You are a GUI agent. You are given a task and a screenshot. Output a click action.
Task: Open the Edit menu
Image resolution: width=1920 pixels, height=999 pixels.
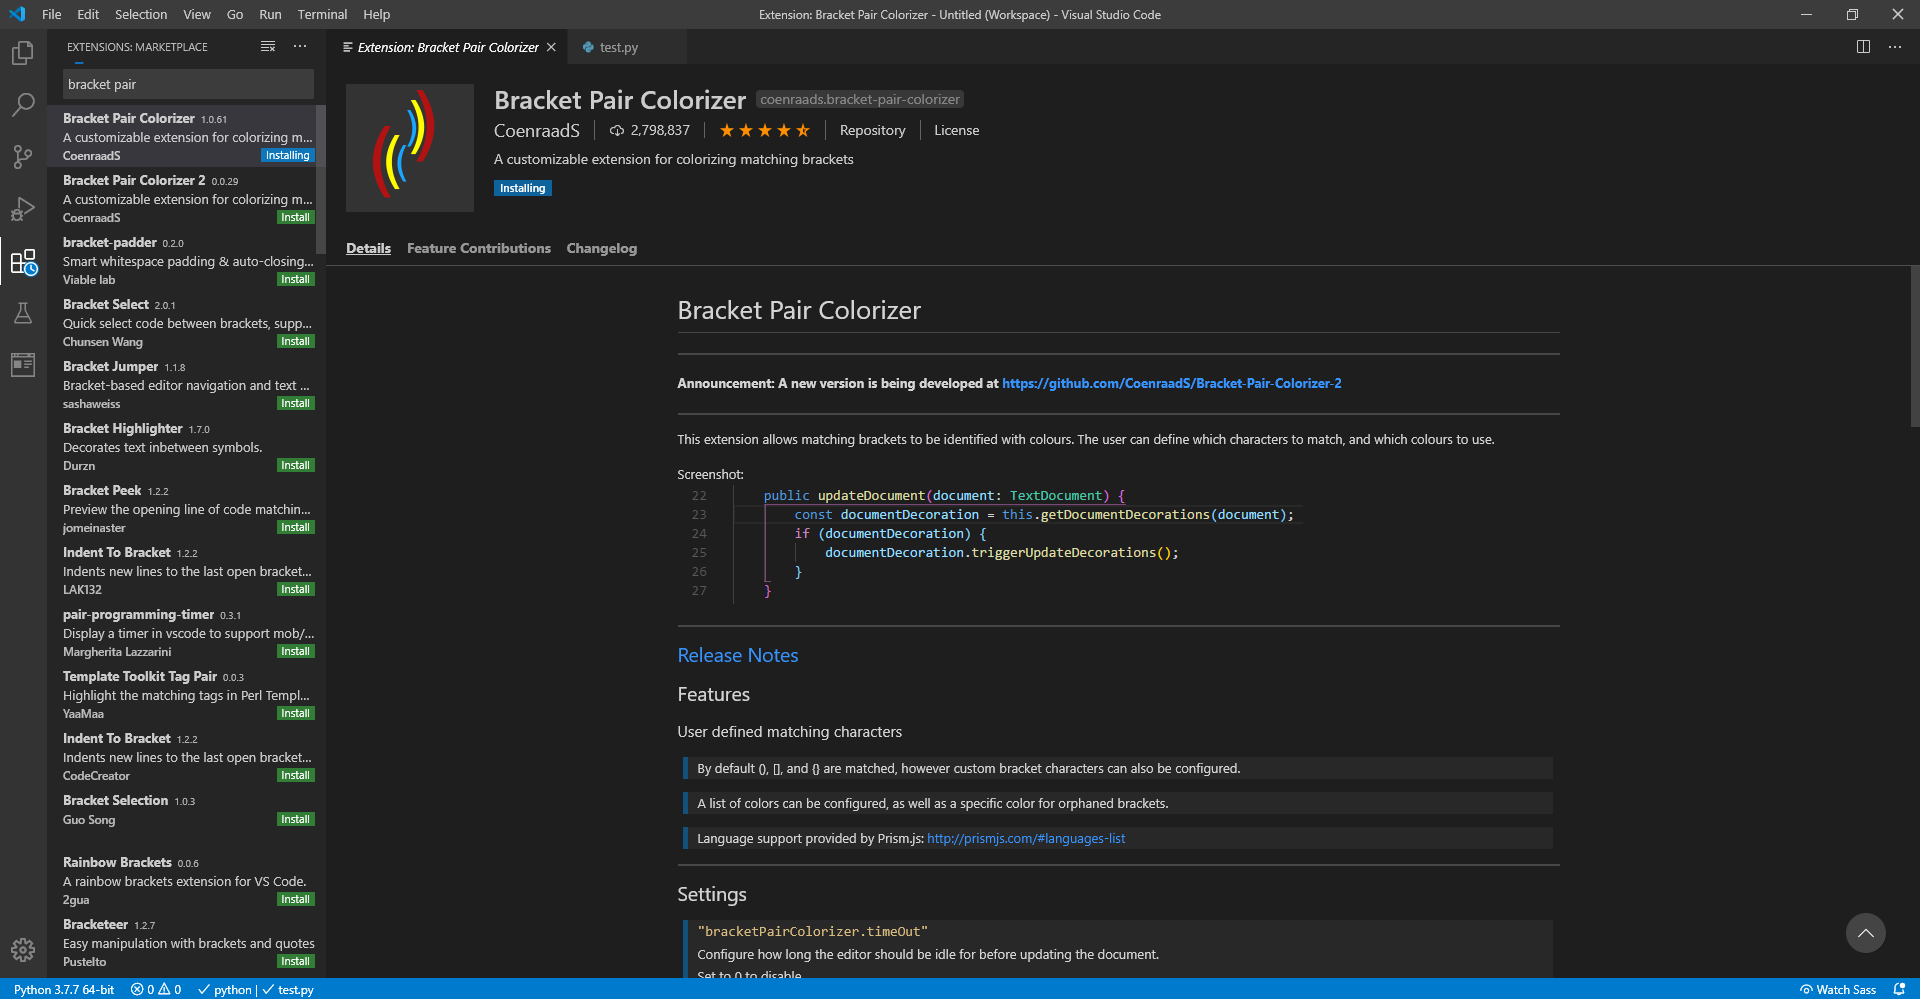(88, 14)
